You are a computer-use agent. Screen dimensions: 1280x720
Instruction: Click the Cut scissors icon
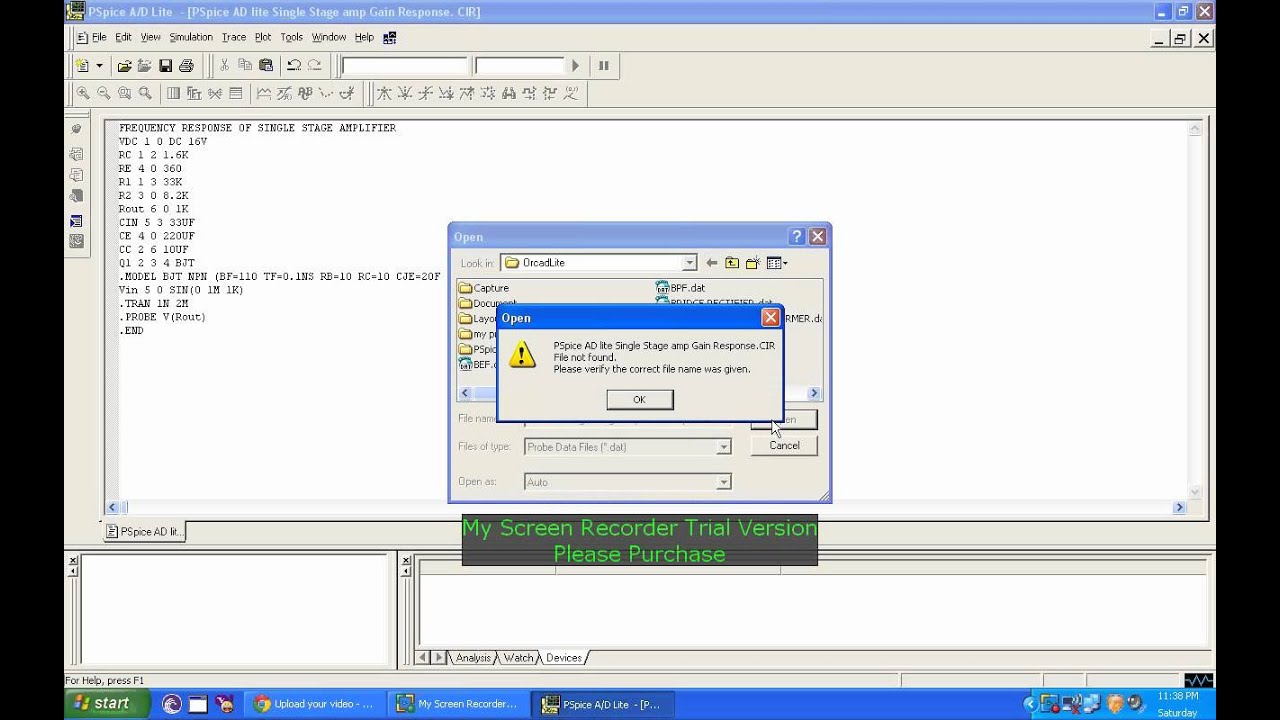(x=224, y=66)
